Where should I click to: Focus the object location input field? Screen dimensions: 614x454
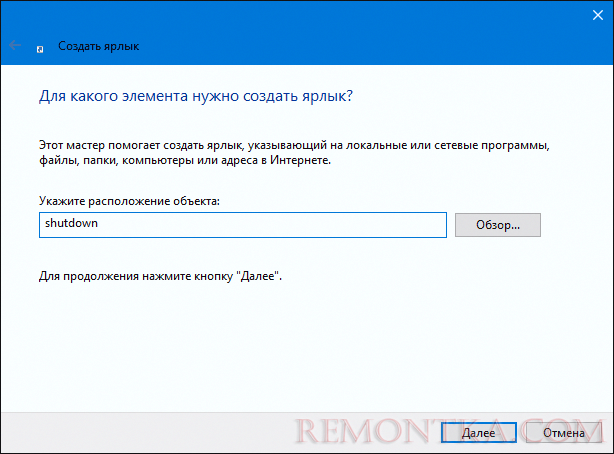[243, 225]
